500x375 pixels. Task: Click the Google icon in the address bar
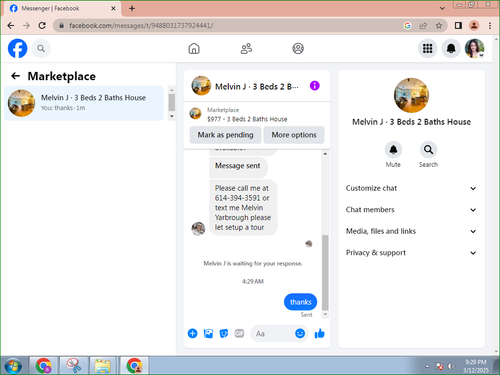[407, 26]
